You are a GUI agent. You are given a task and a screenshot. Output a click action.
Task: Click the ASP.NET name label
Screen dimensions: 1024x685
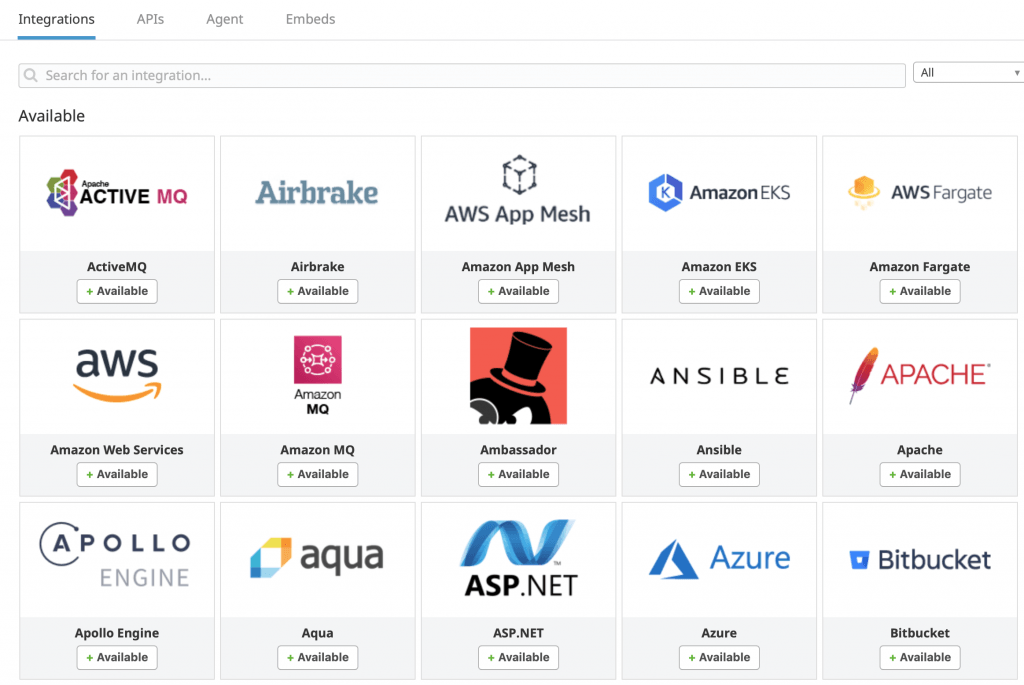tap(519, 633)
